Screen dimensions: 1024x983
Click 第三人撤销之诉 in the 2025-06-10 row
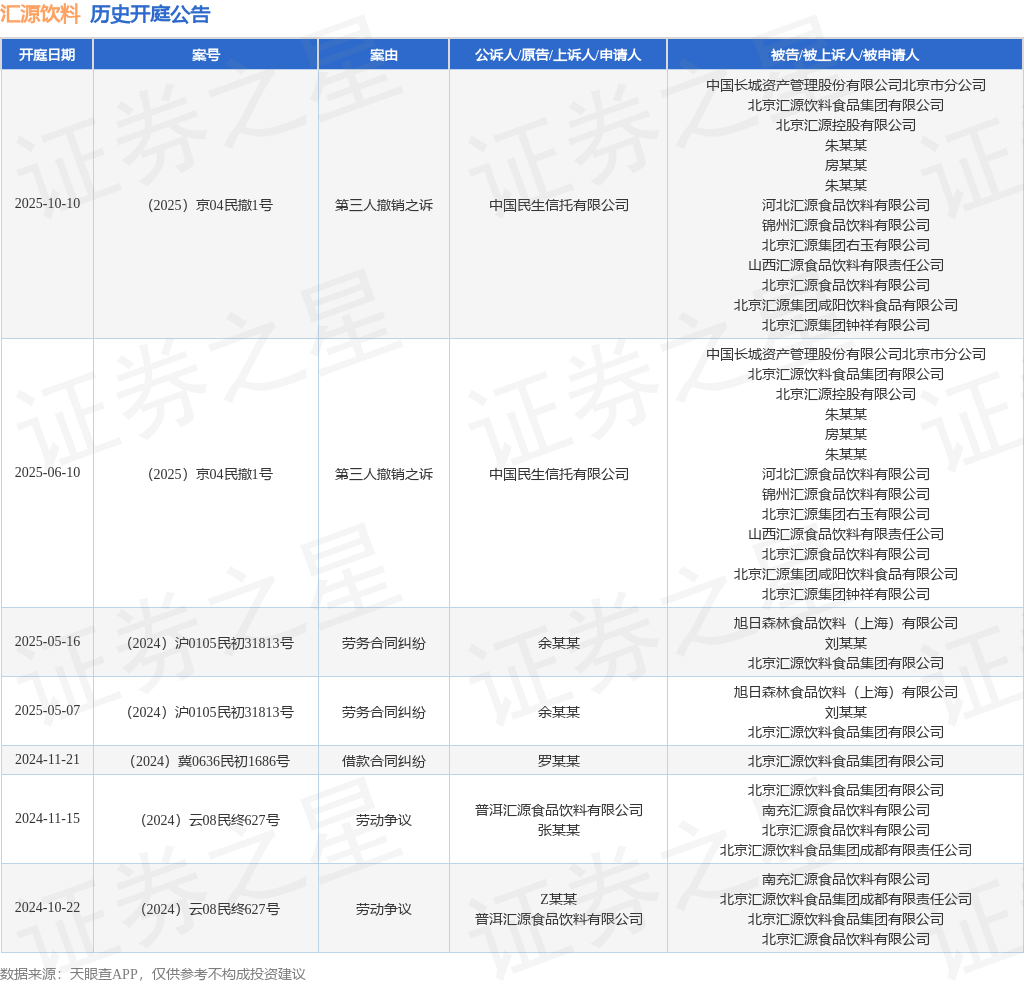click(x=383, y=474)
